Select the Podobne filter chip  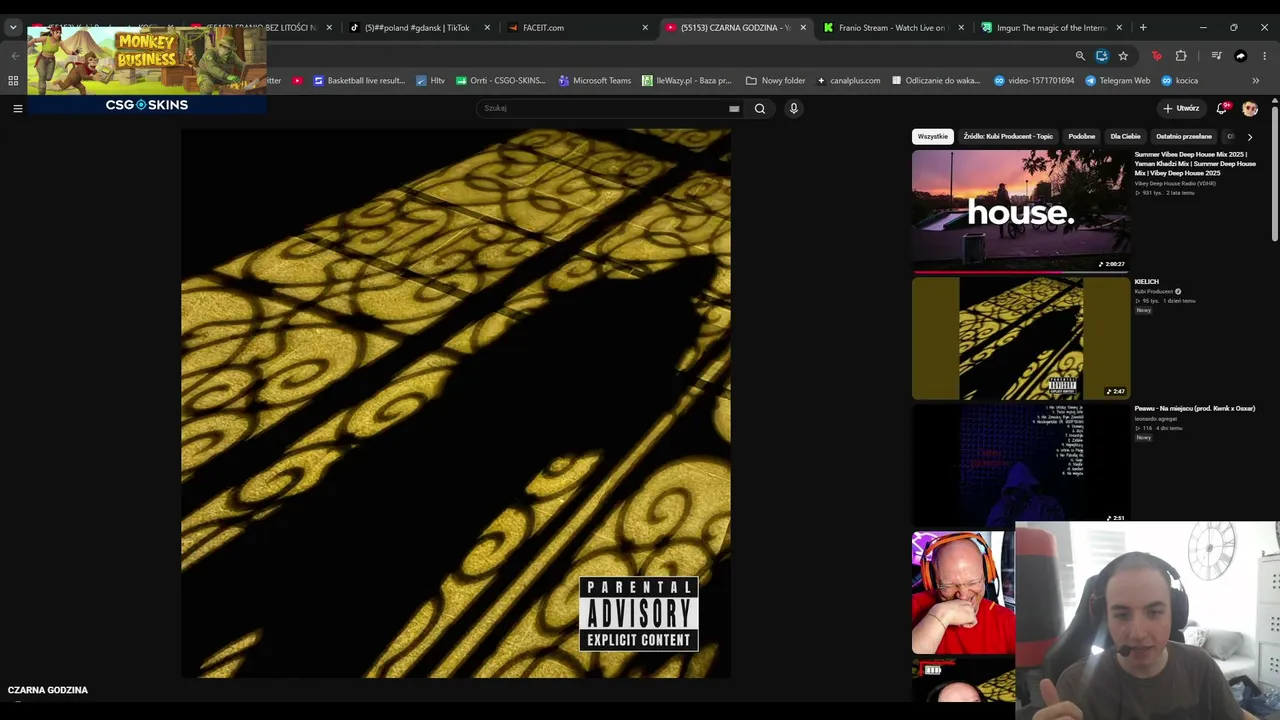tap(1081, 136)
